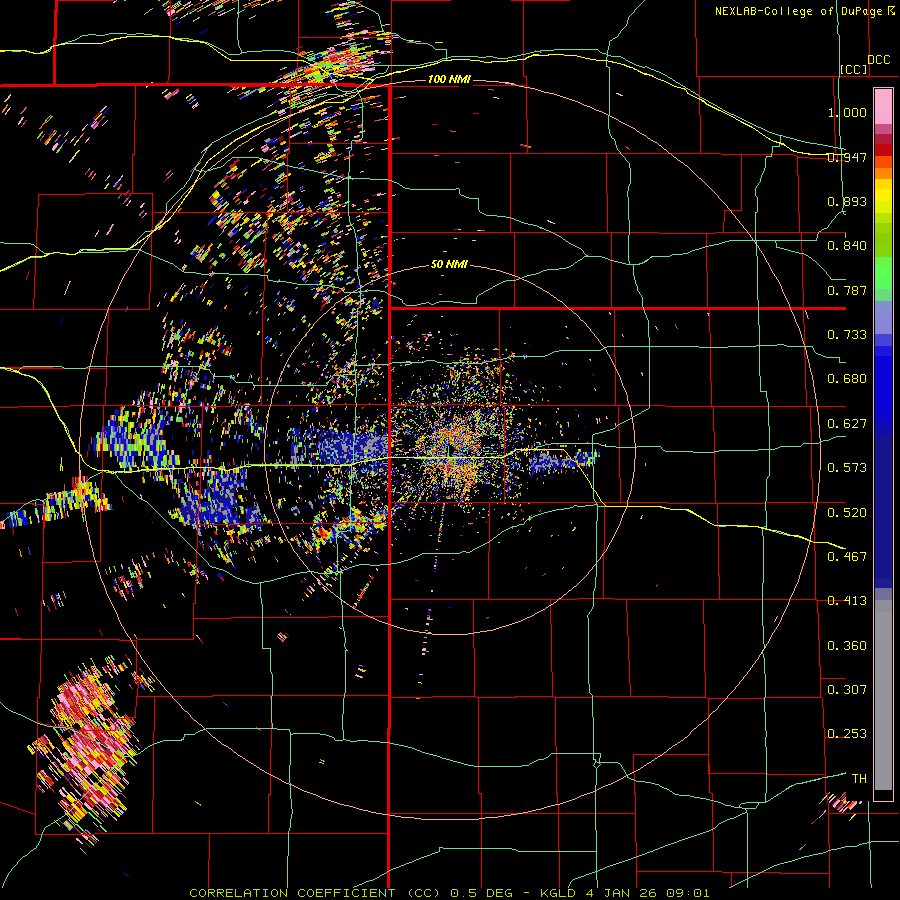Screen dimensions: 900x900
Task: Click the 0.733 scale value
Action: pyautogui.click(x=847, y=335)
